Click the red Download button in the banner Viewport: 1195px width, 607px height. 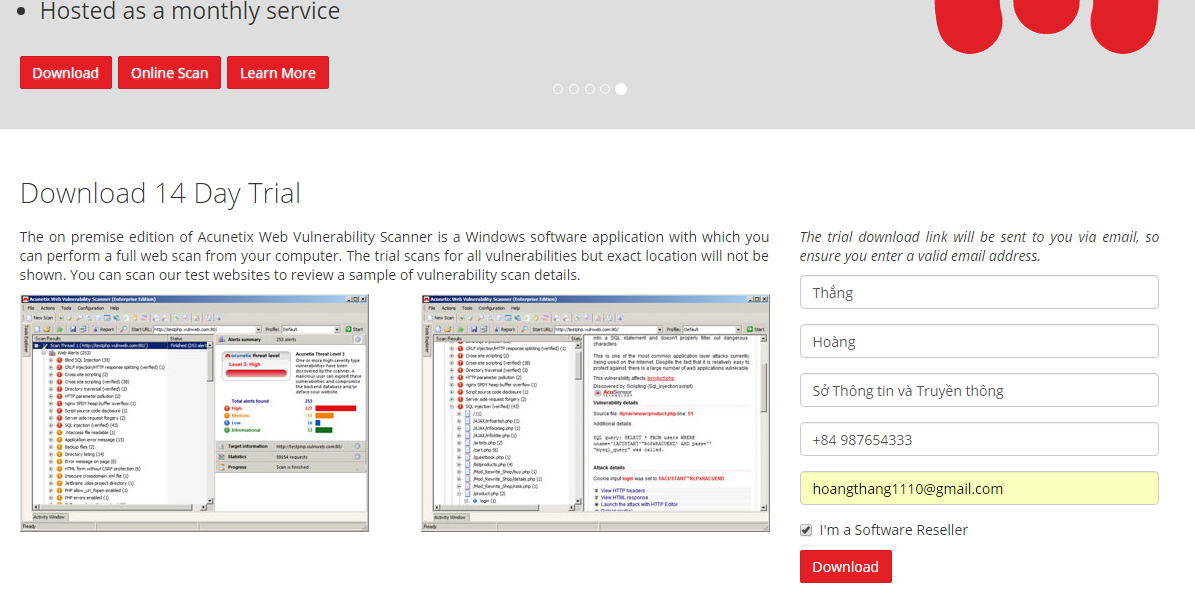coord(66,72)
